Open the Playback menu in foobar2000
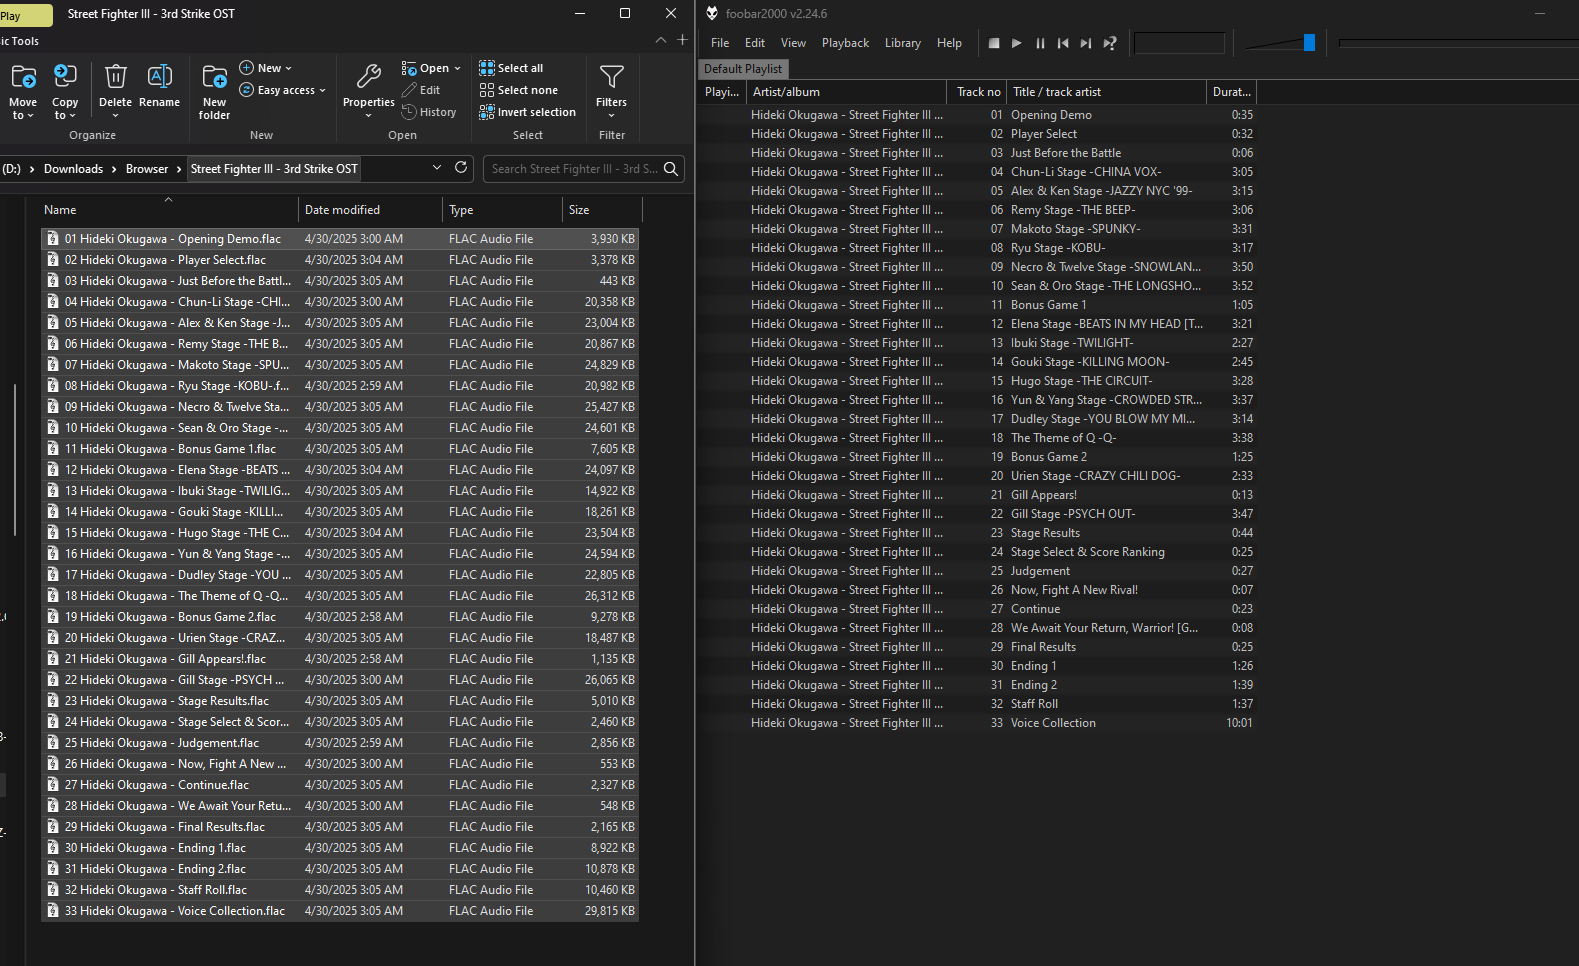1579x966 pixels. point(845,43)
